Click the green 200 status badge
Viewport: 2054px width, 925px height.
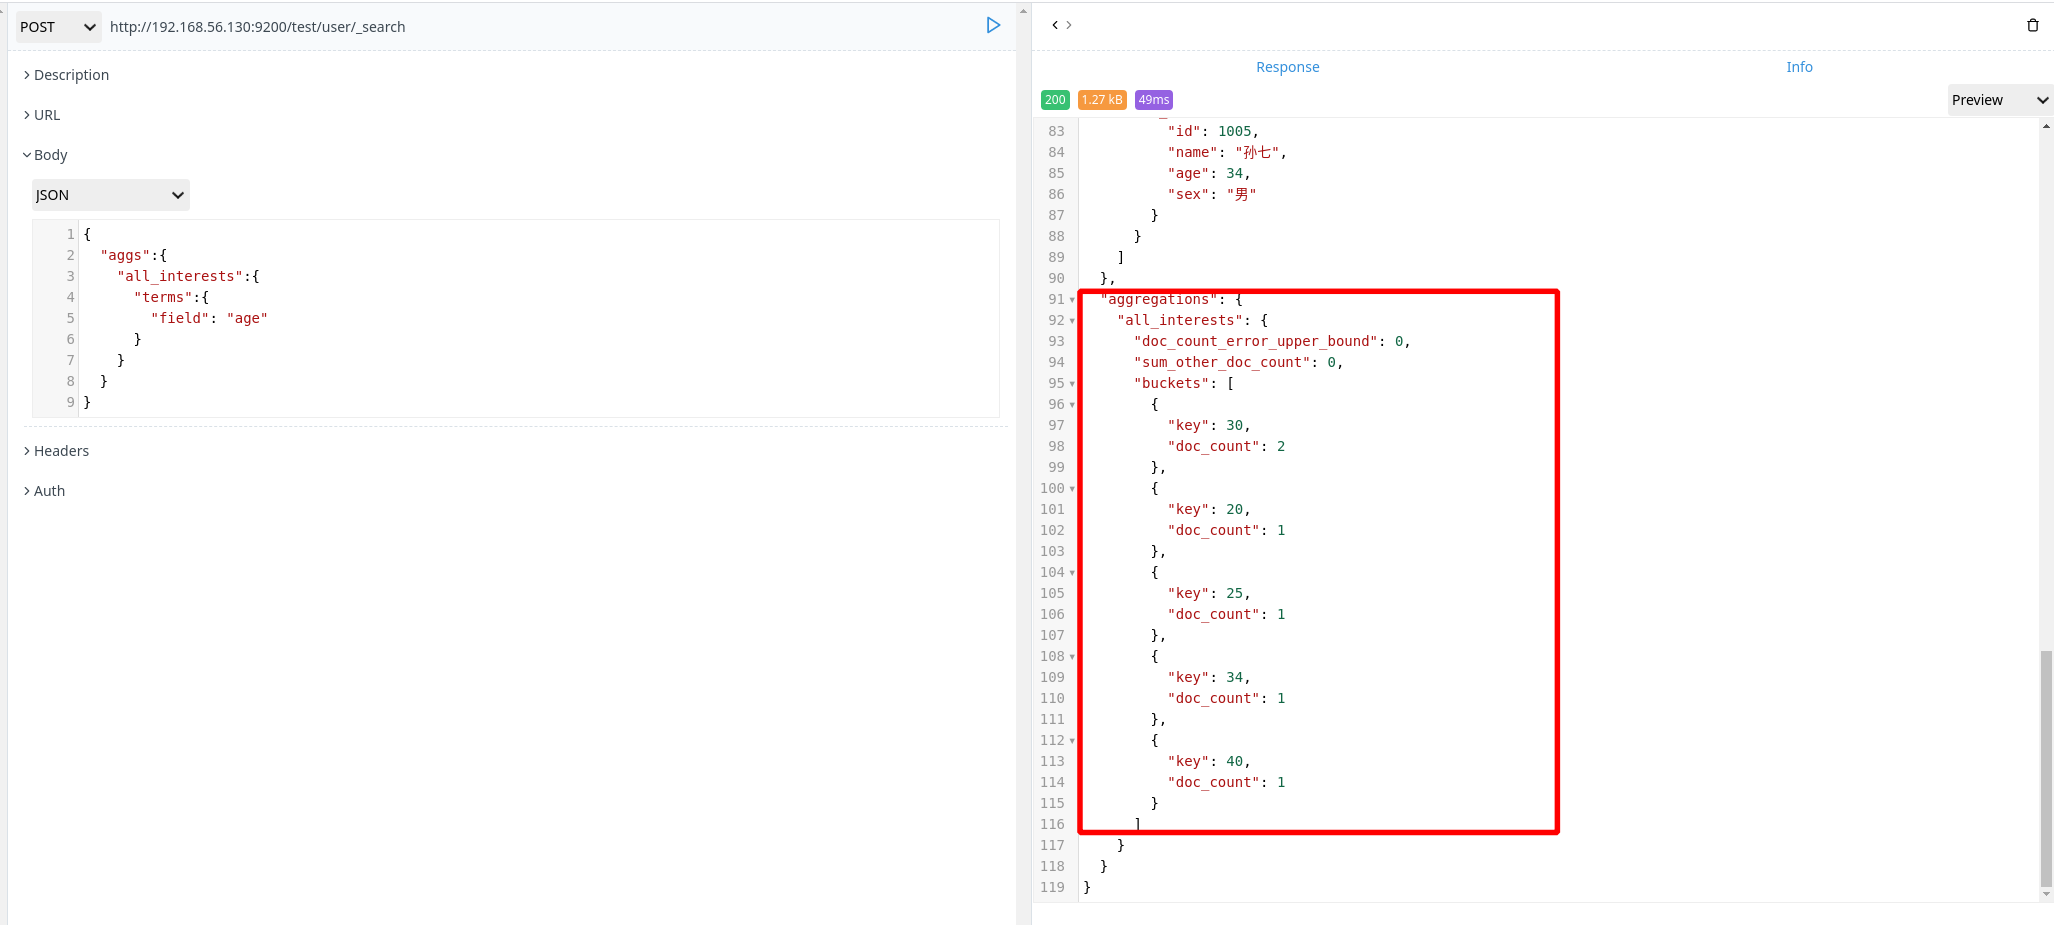[x=1054, y=99]
